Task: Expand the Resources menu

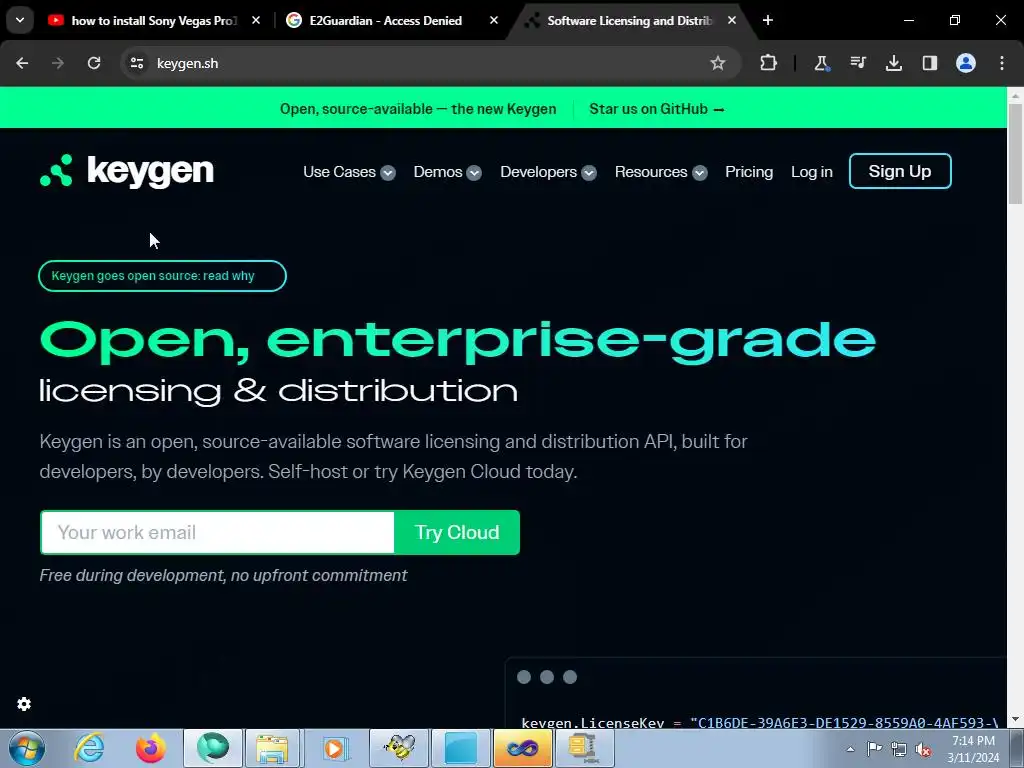Action: point(661,172)
